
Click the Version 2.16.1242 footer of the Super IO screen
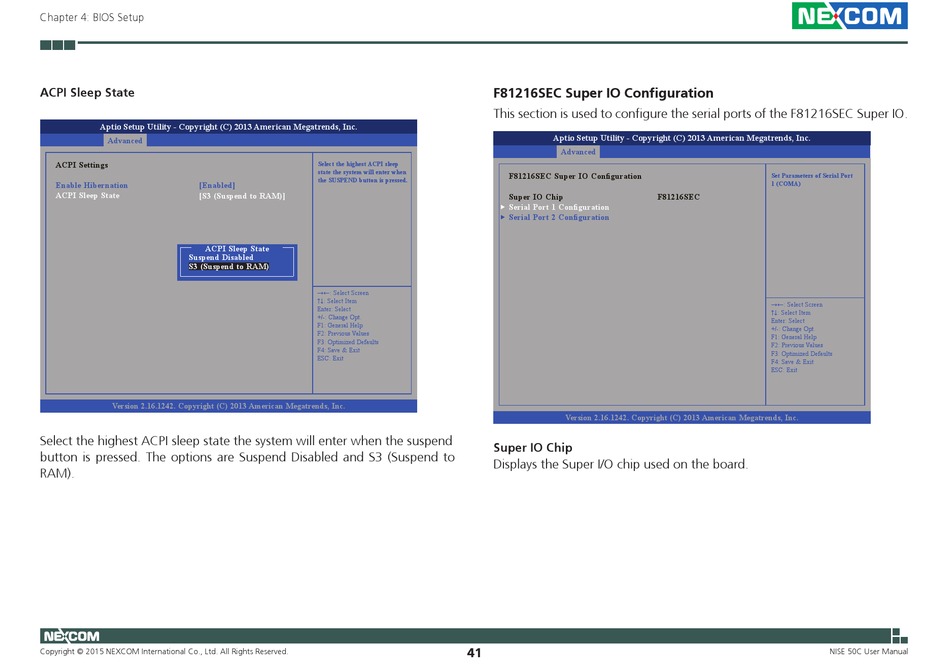coord(682,417)
